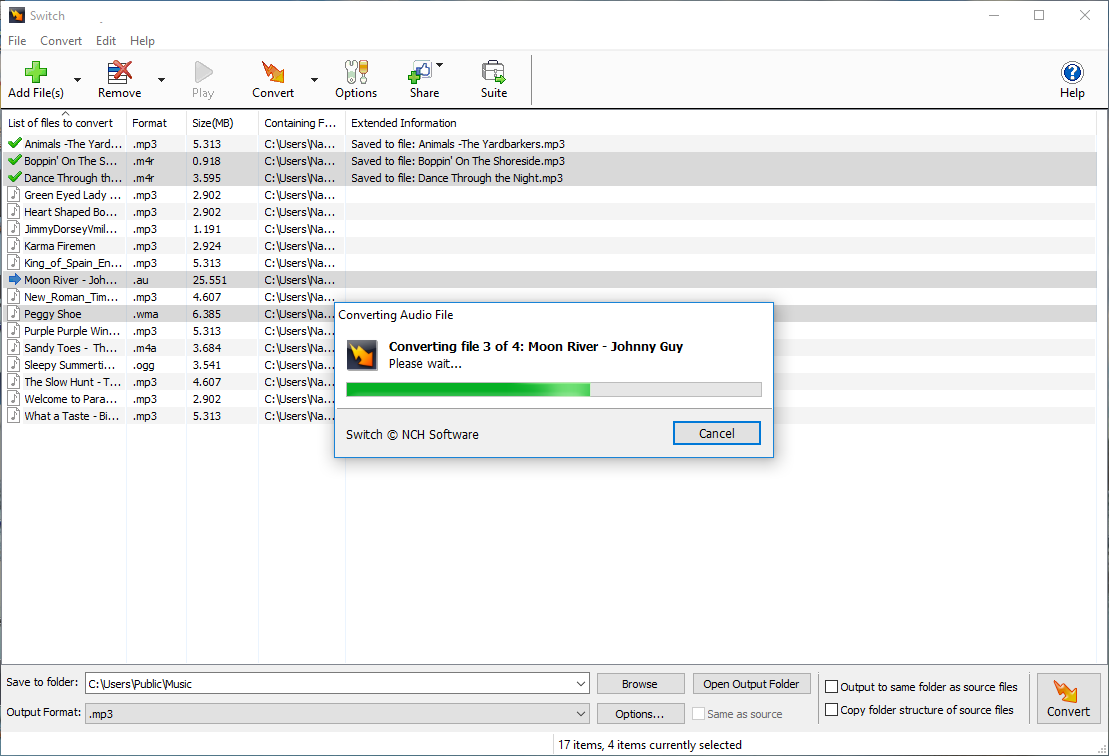The width and height of the screenshot is (1109, 756).
Task: Expand the Save to folder dropdown
Action: [x=581, y=683]
